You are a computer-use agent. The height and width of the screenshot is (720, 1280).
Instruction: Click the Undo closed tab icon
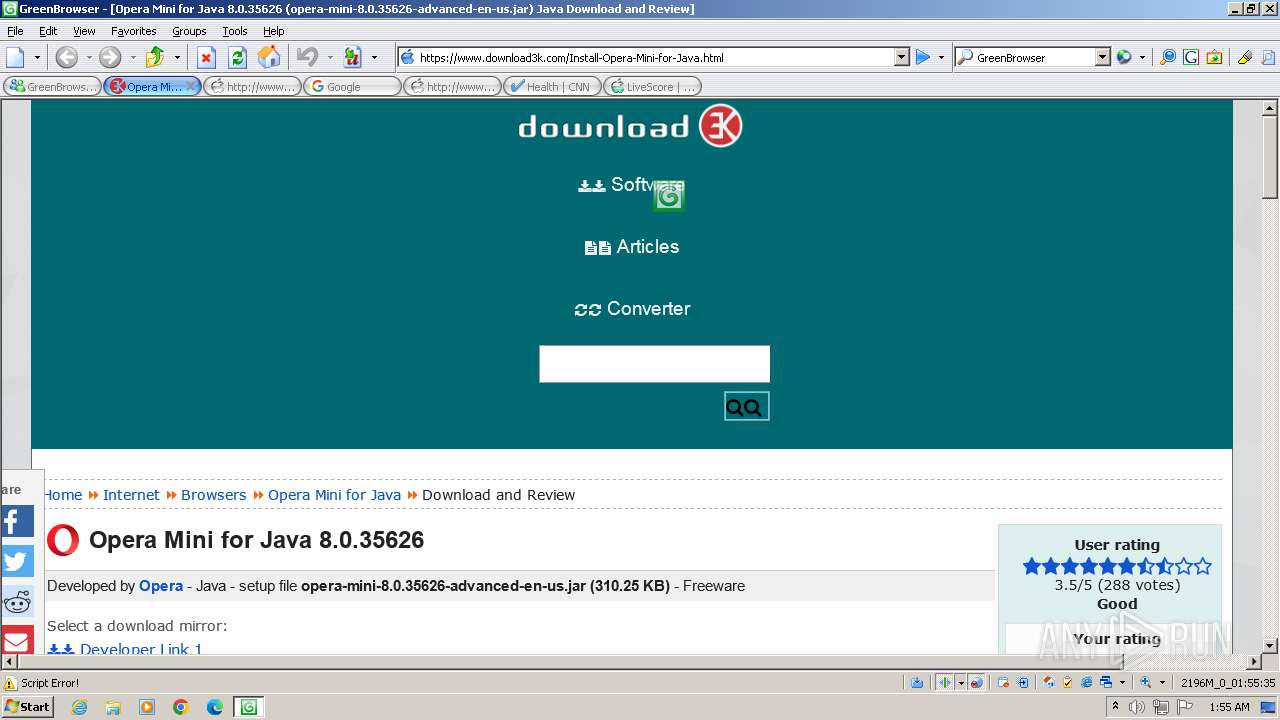[308, 57]
